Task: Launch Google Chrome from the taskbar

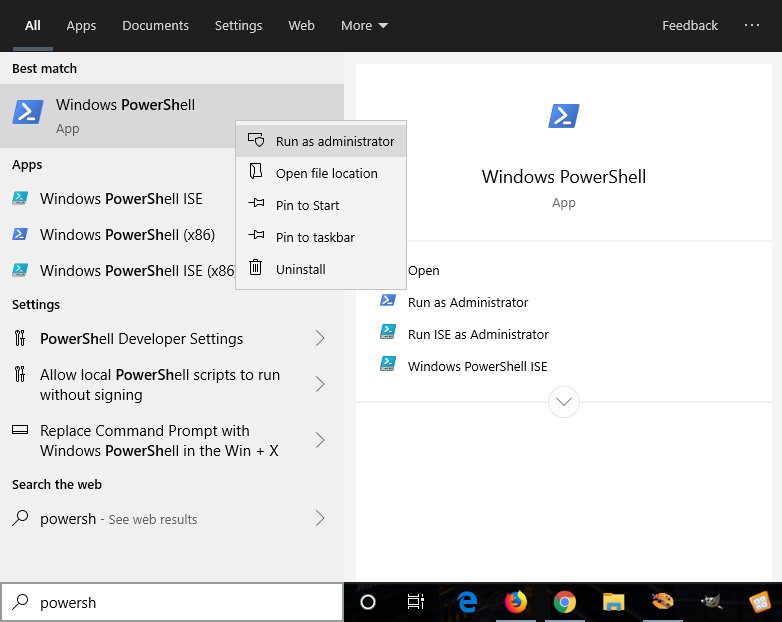Action: pos(564,601)
